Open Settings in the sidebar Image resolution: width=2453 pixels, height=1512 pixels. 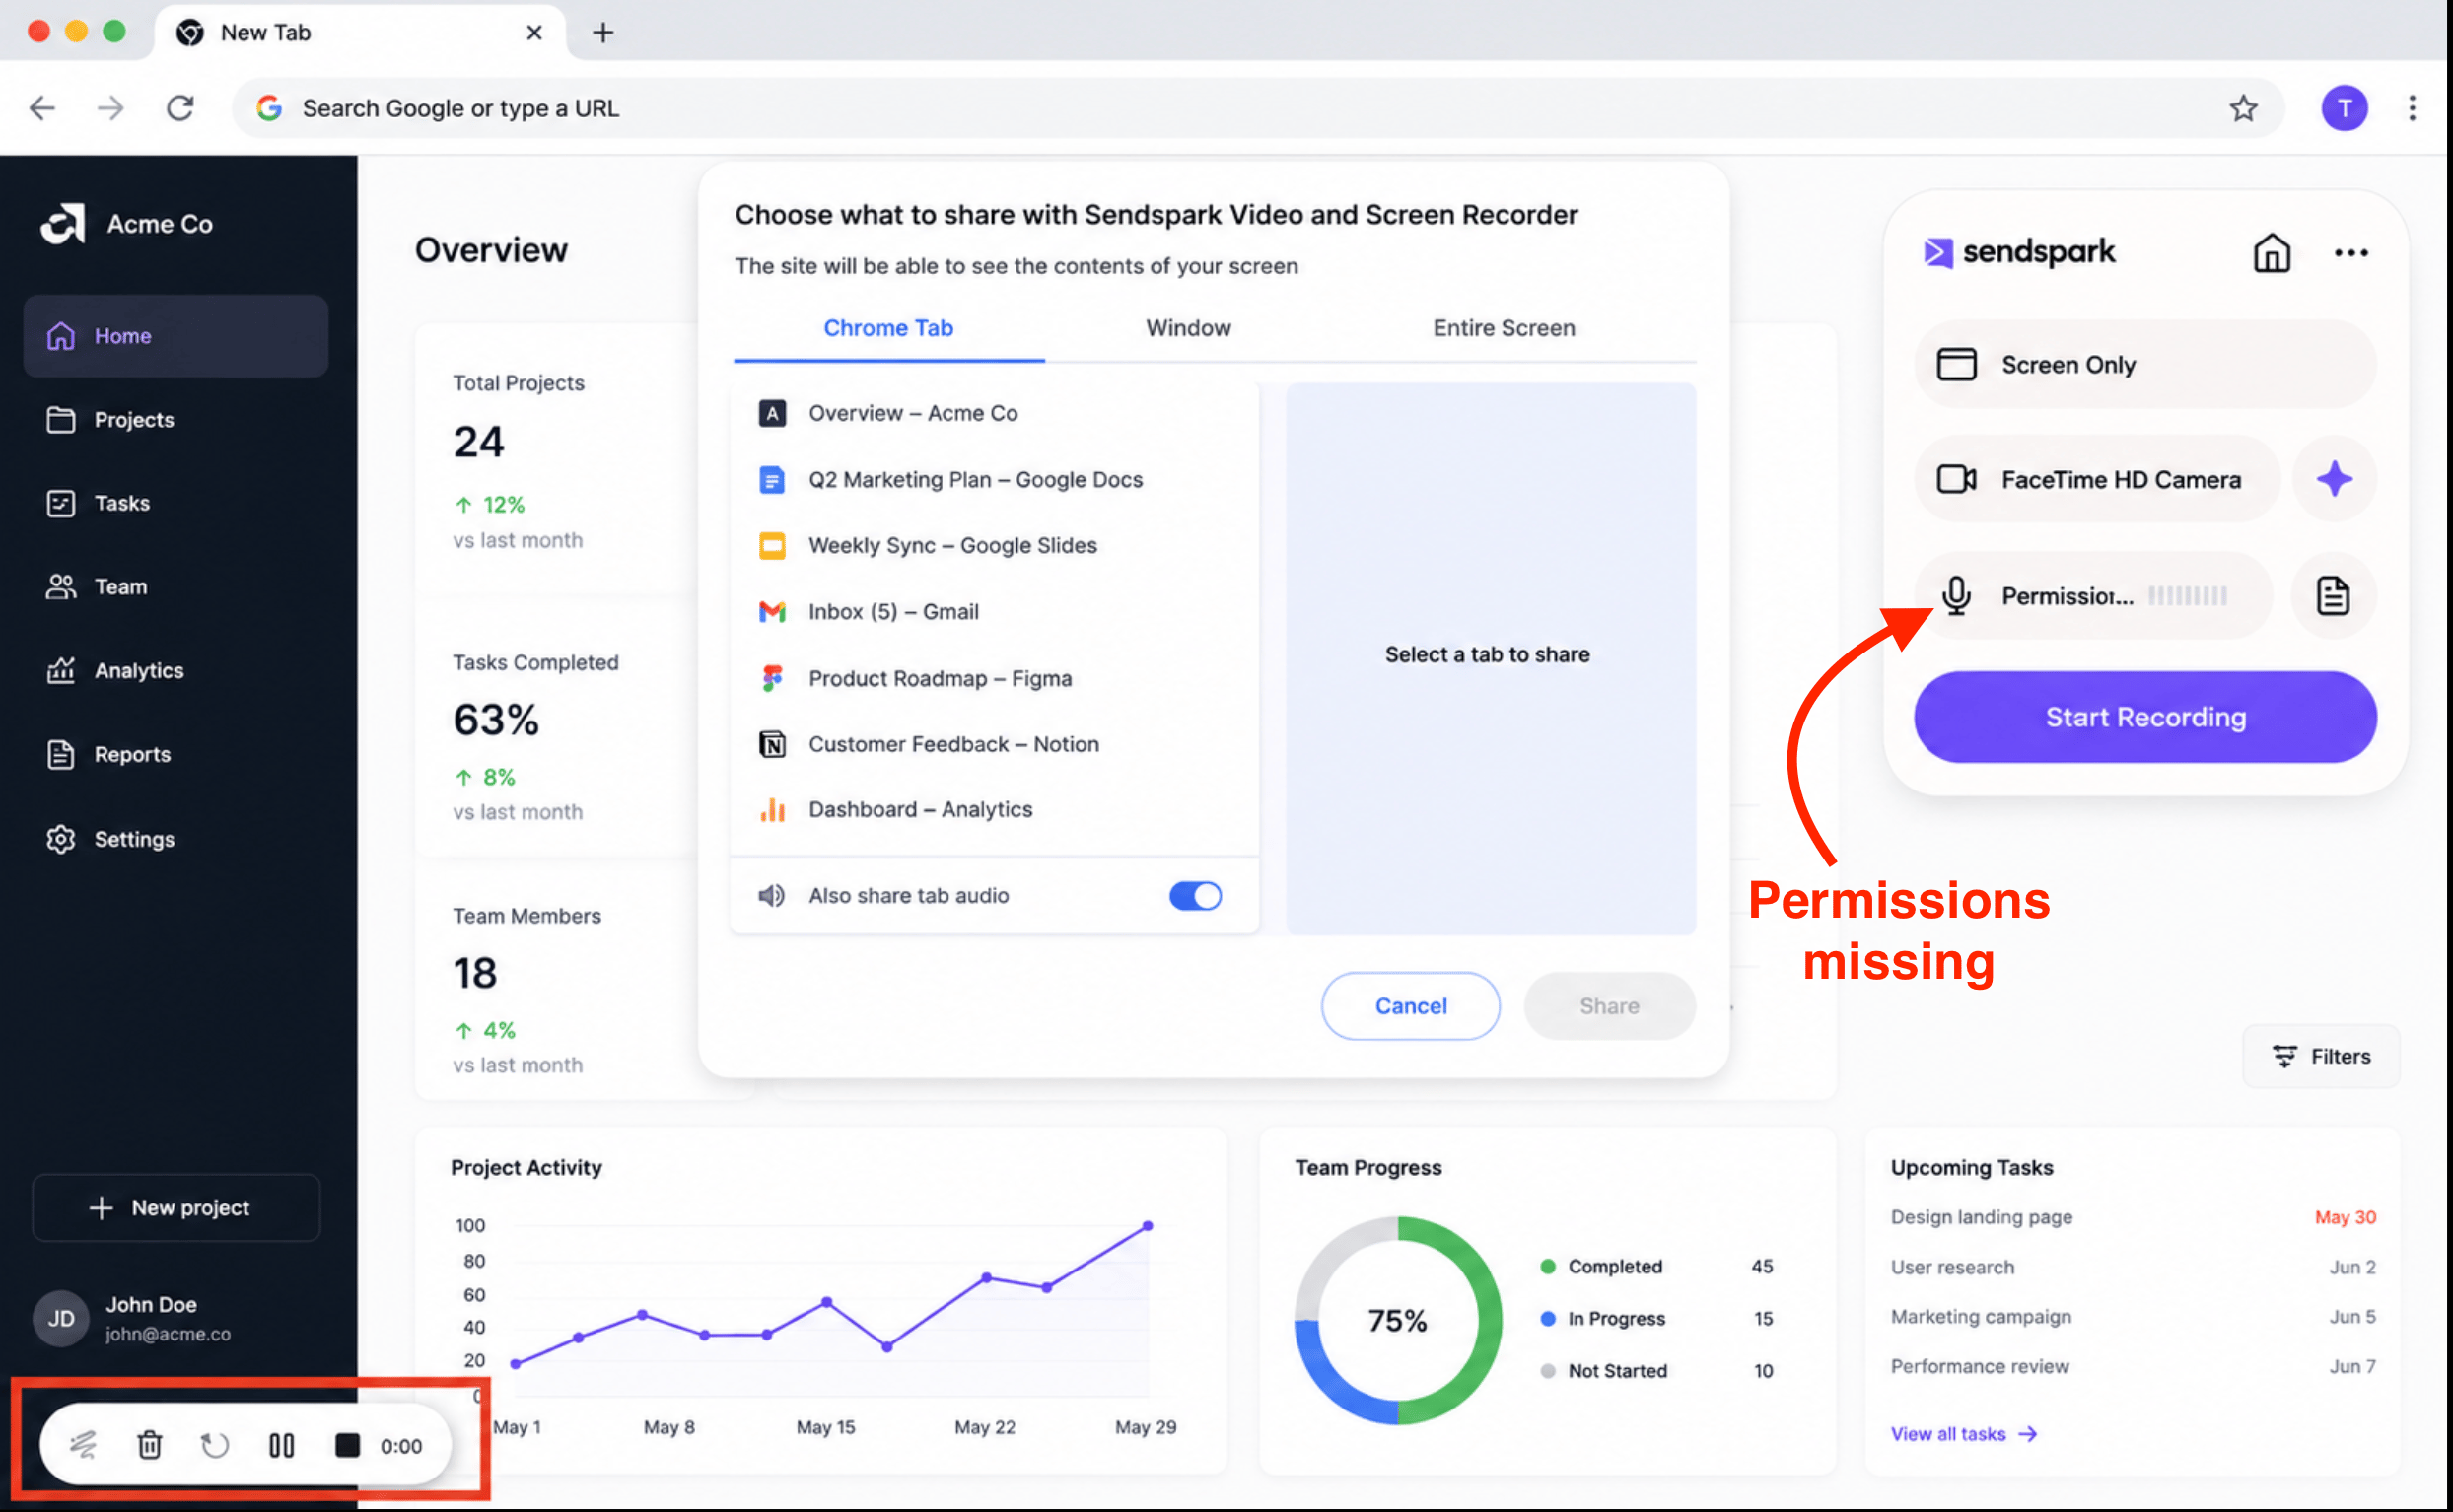coord(175,839)
